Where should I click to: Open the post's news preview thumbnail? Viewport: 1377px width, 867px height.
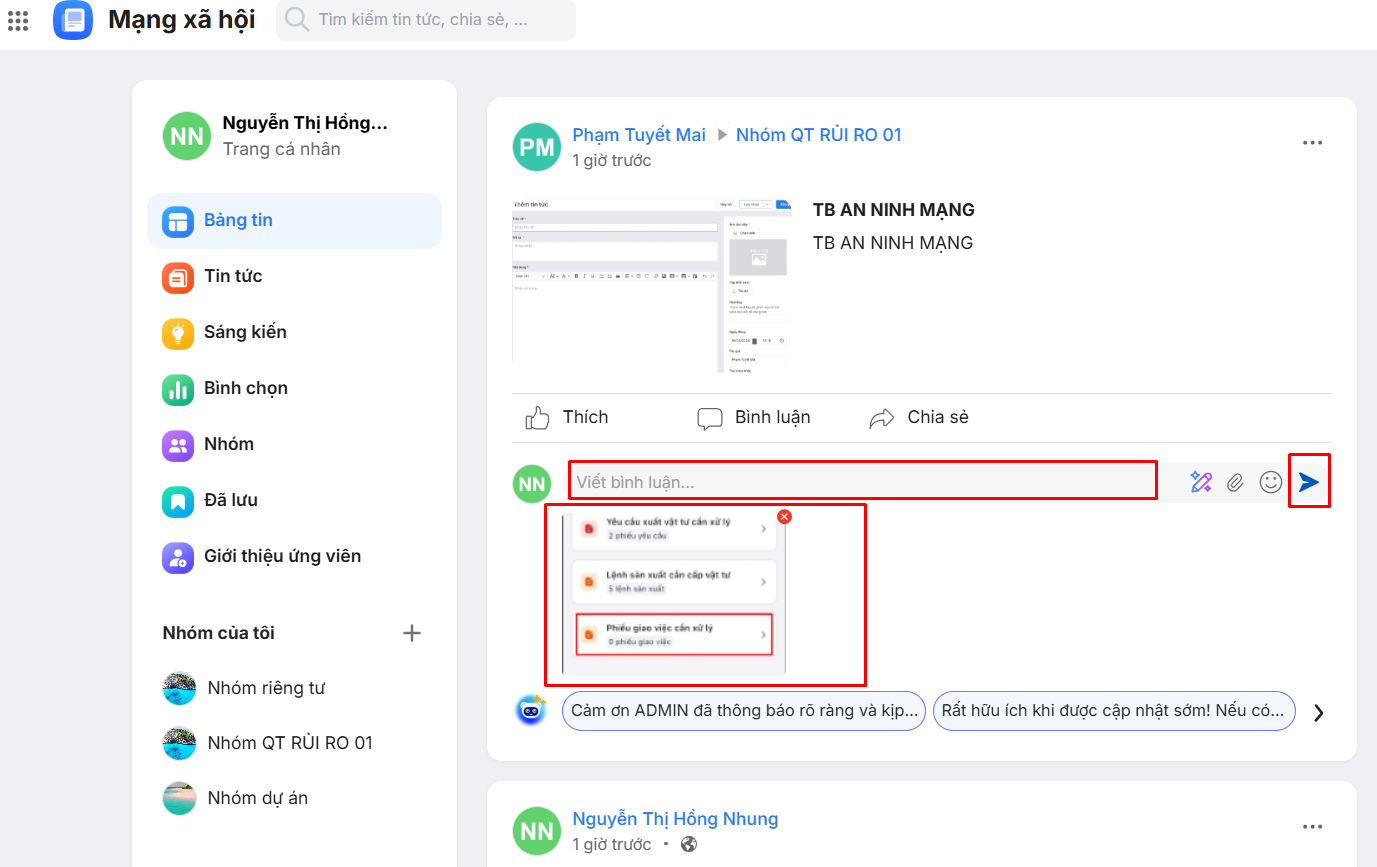pyautogui.click(x=652, y=285)
